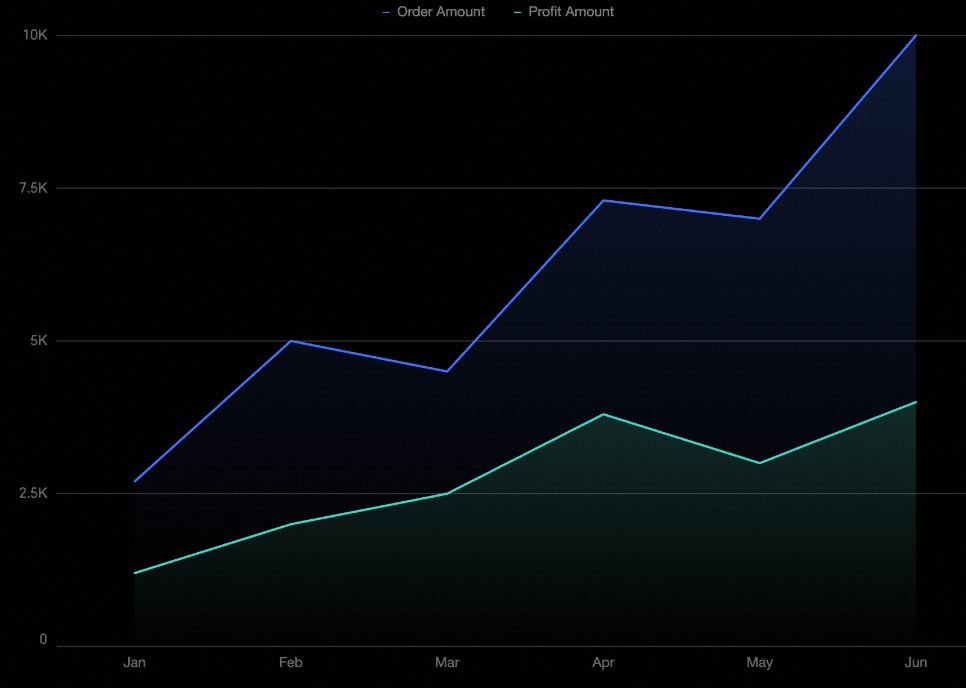Image resolution: width=966 pixels, height=688 pixels.
Task: Select the May x-axis label
Action: pos(760,663)
